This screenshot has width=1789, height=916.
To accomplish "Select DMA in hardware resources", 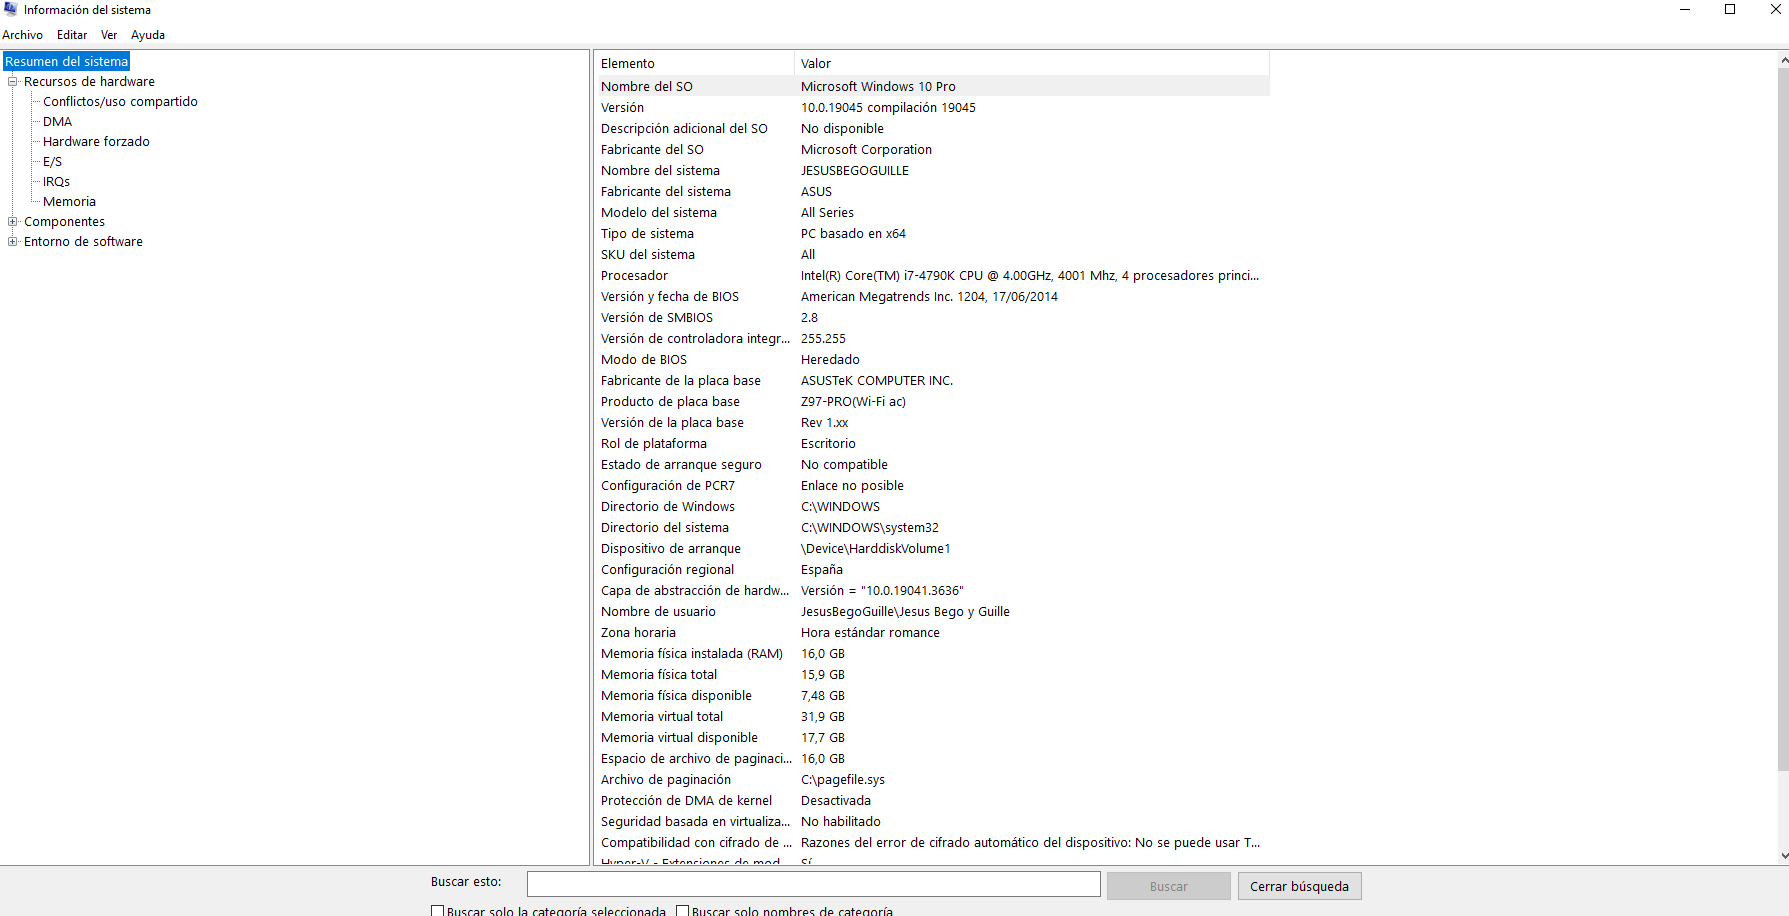I will coord(57,122).
